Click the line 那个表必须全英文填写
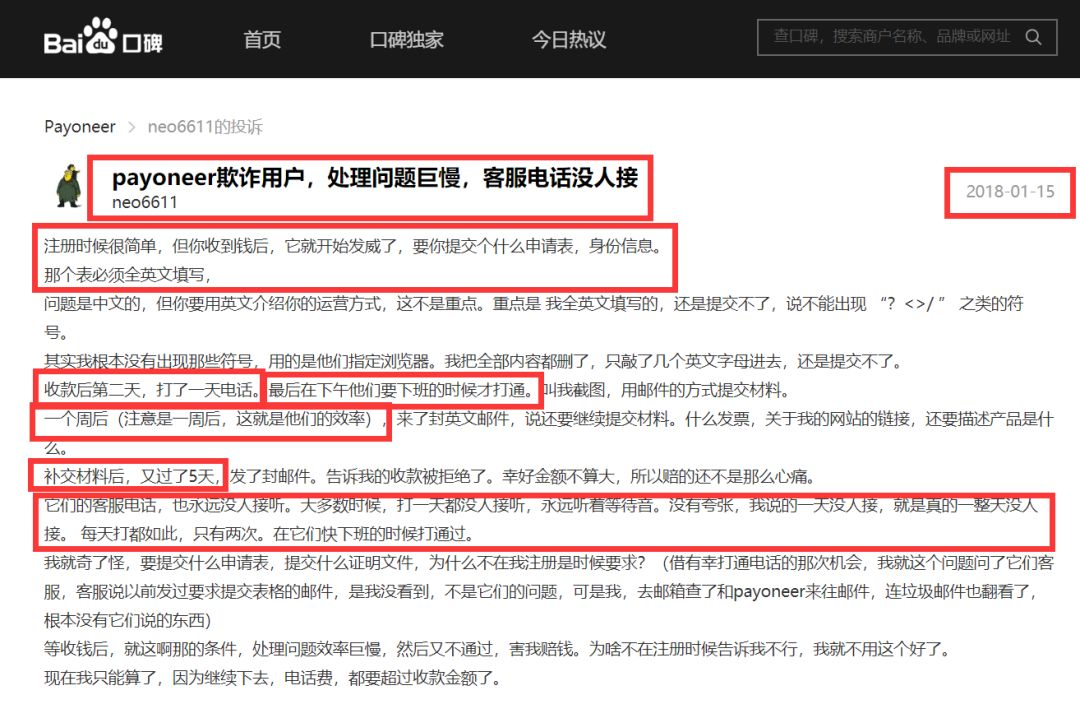Screen dimensions: 1080x718 click(128, 275)
